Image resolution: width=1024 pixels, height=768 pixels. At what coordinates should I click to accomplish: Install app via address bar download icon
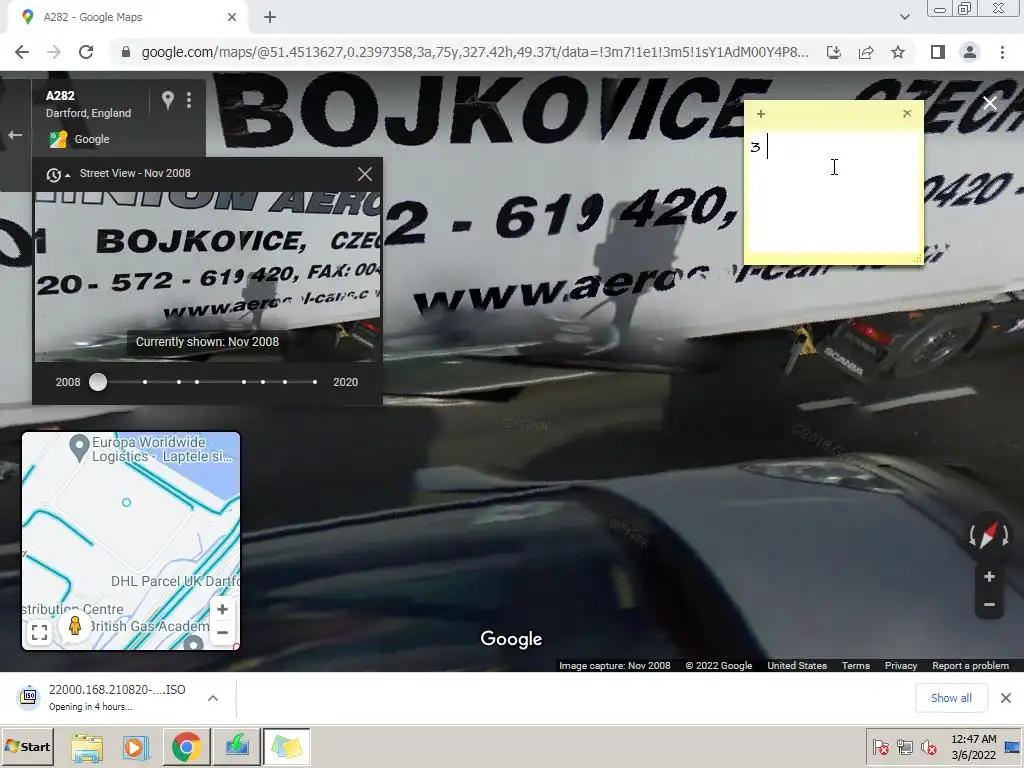tap(834, 52)
